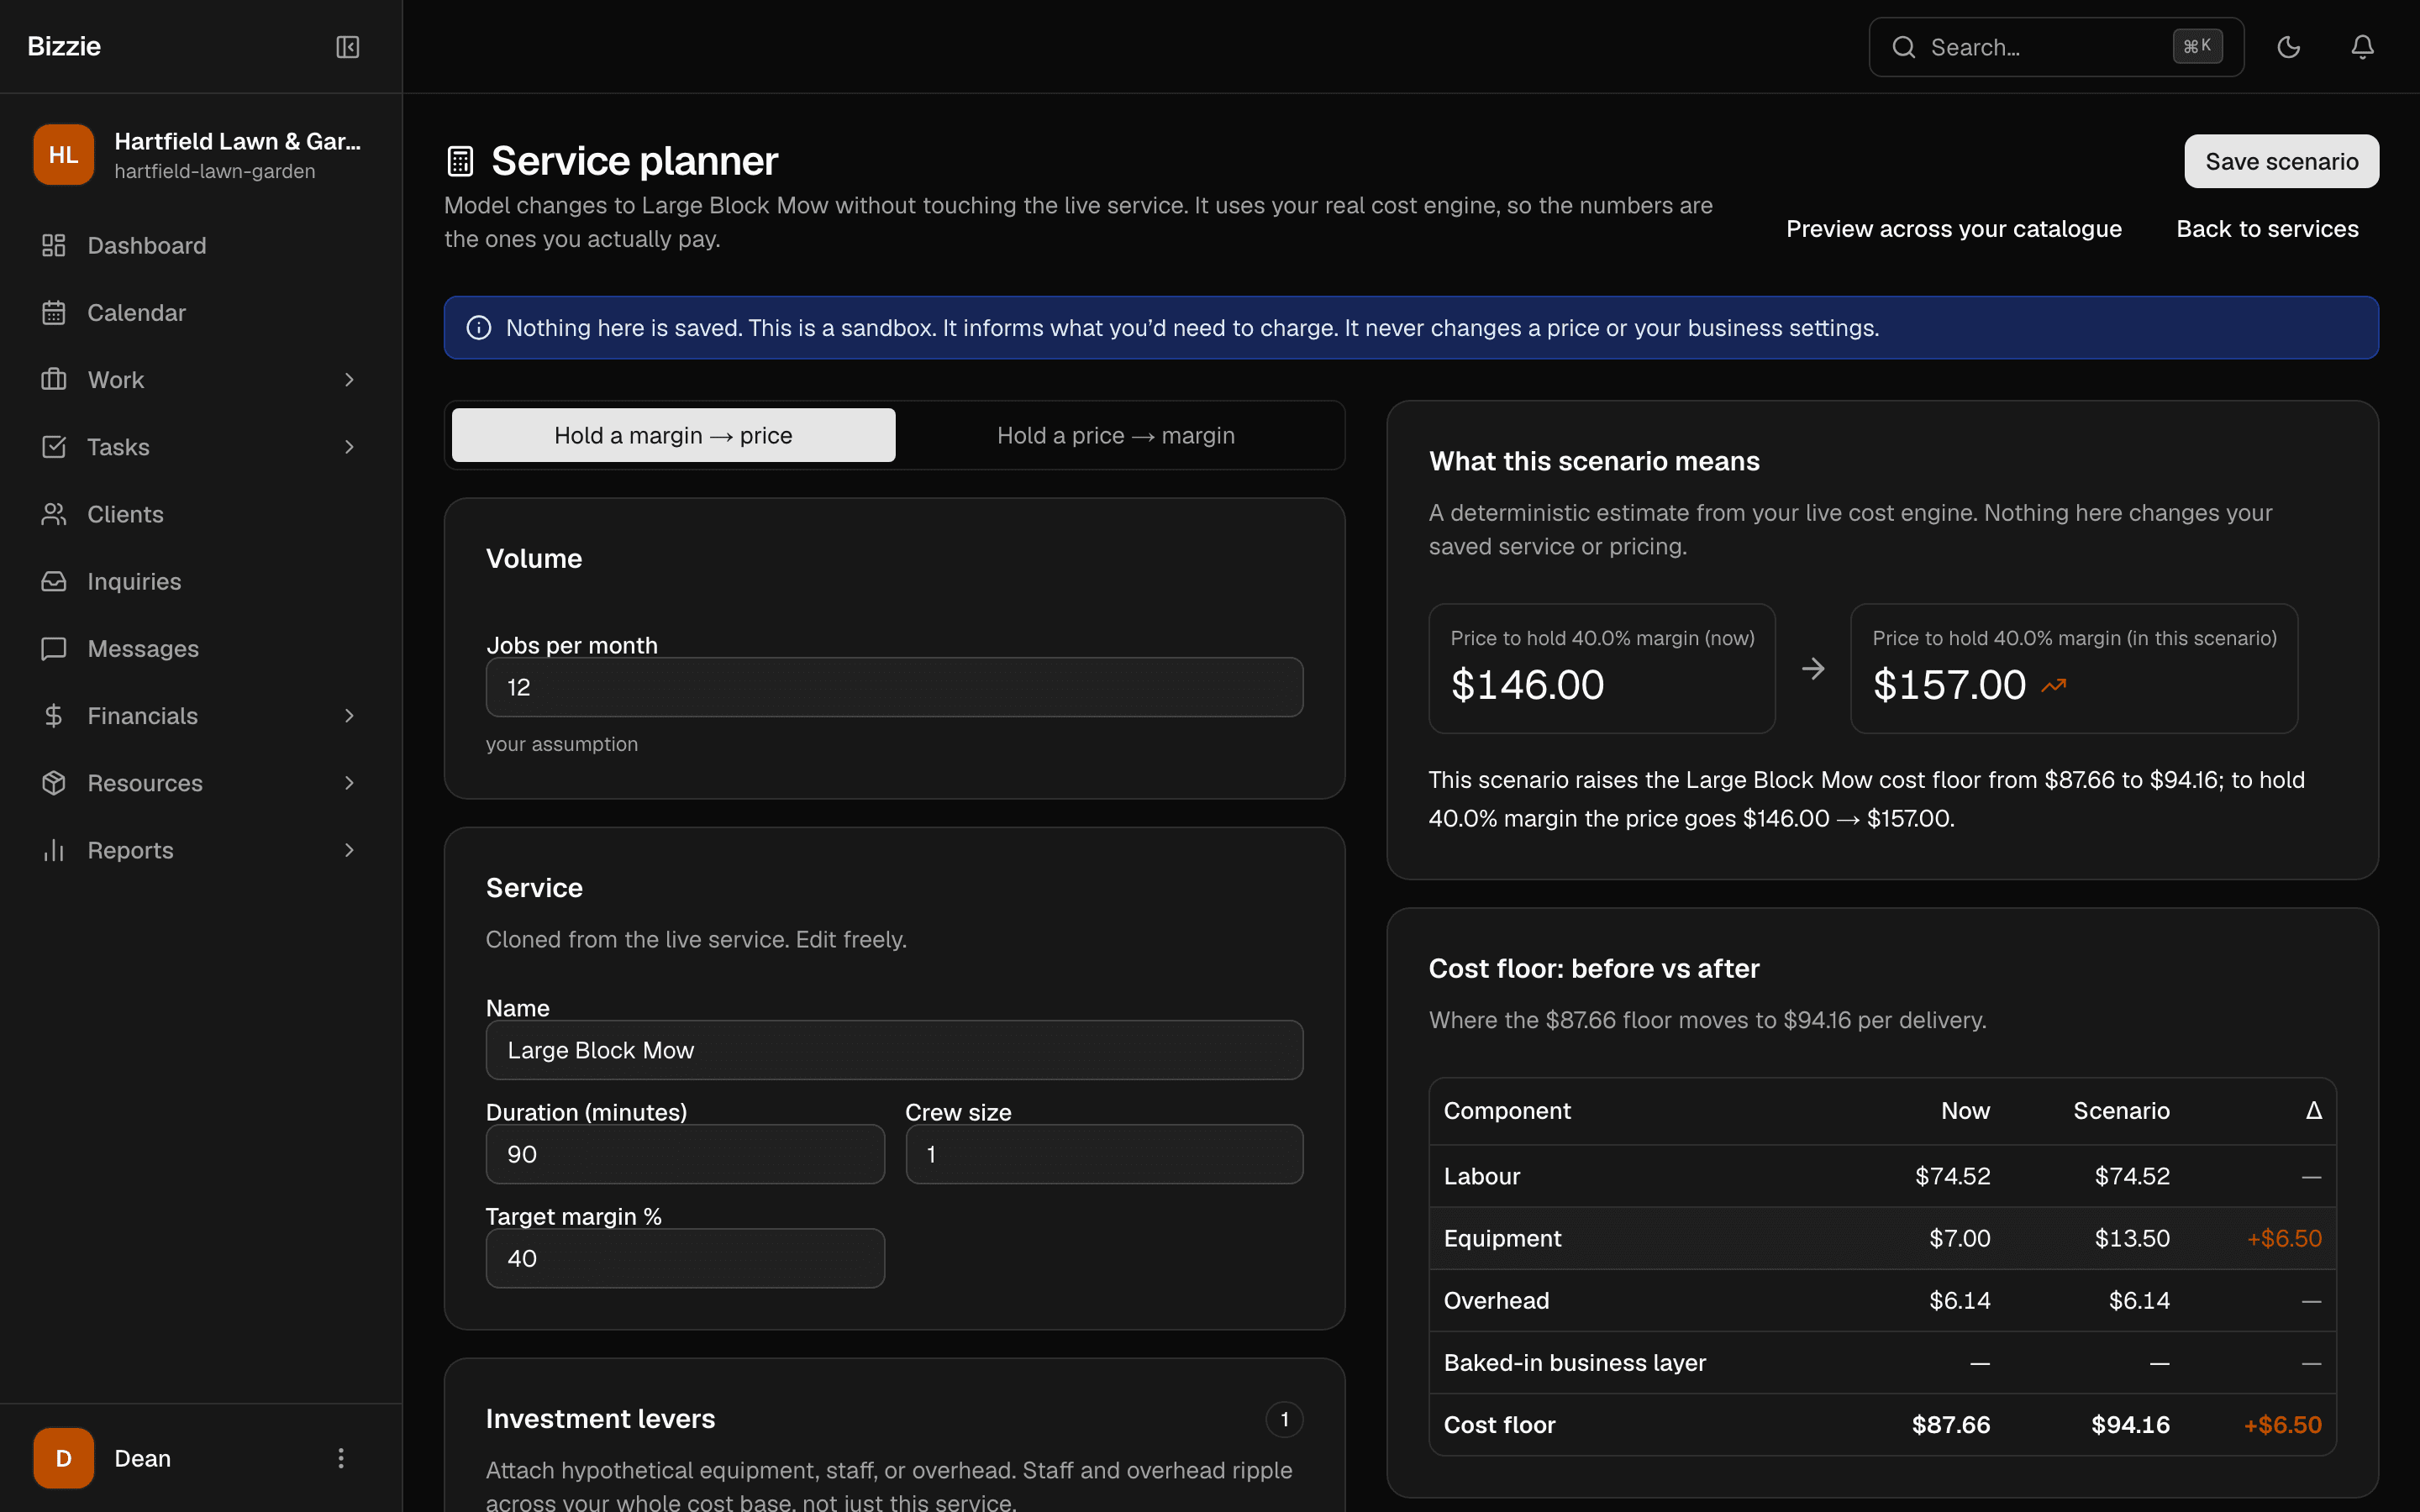Screen dimensions: 2420x1512
Task: Open Inquiries page
Action: [200, 581]
